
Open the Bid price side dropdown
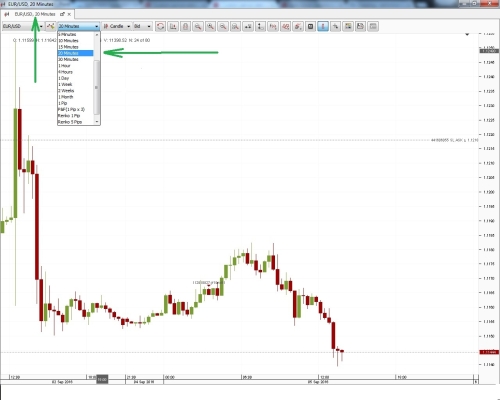pyautogui.click(x=142, y=26)
